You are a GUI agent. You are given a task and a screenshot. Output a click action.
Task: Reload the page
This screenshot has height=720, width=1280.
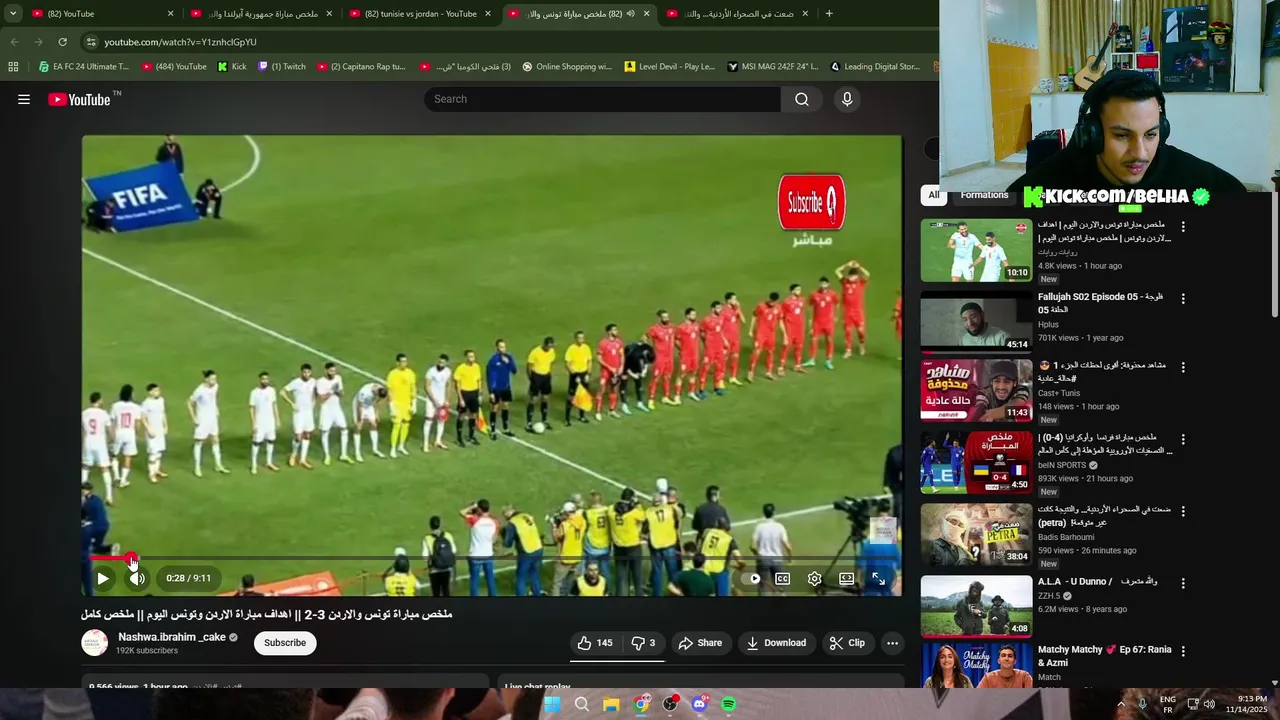pyautogui.click(x=62, y=42)
